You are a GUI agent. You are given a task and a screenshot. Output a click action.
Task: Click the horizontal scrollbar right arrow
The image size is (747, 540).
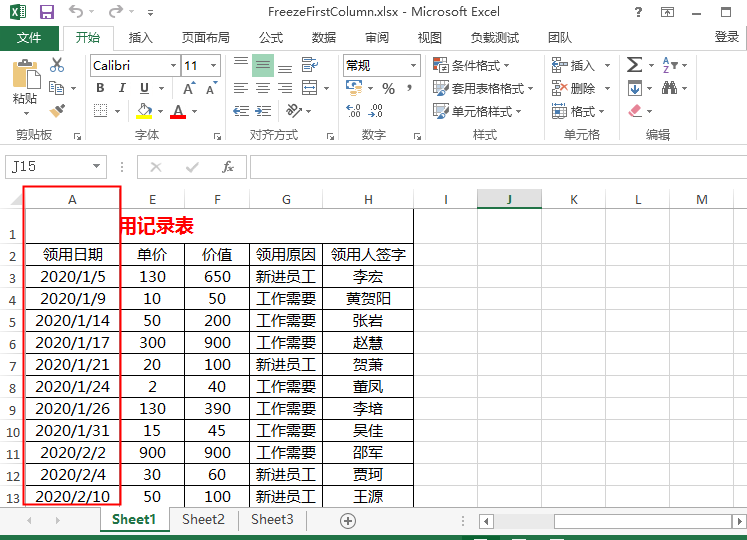739,521
